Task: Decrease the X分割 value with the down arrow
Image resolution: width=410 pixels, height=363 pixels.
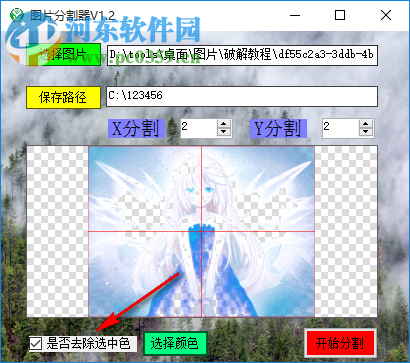Action: pos(224,132)
